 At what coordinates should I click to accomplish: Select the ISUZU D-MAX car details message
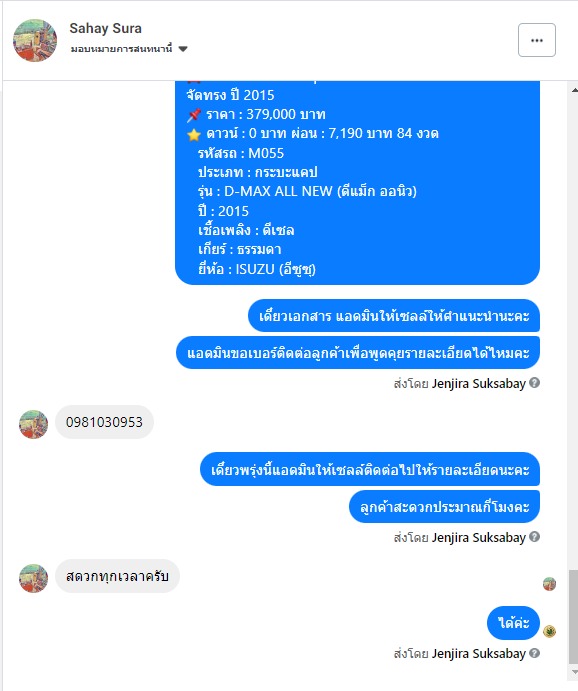tap(357, 182)
